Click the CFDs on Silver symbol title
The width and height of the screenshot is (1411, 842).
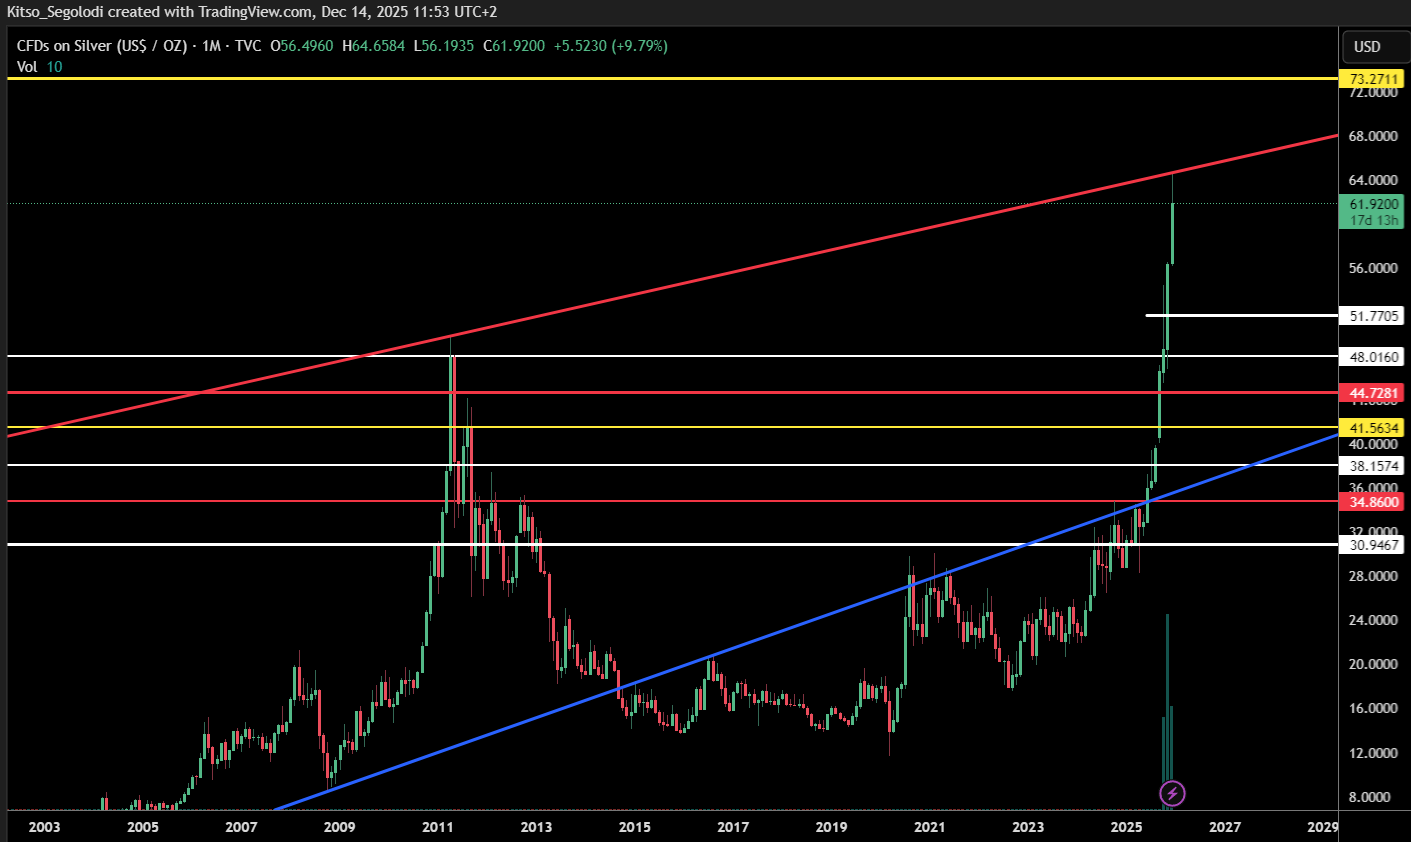tap(102, 46)
